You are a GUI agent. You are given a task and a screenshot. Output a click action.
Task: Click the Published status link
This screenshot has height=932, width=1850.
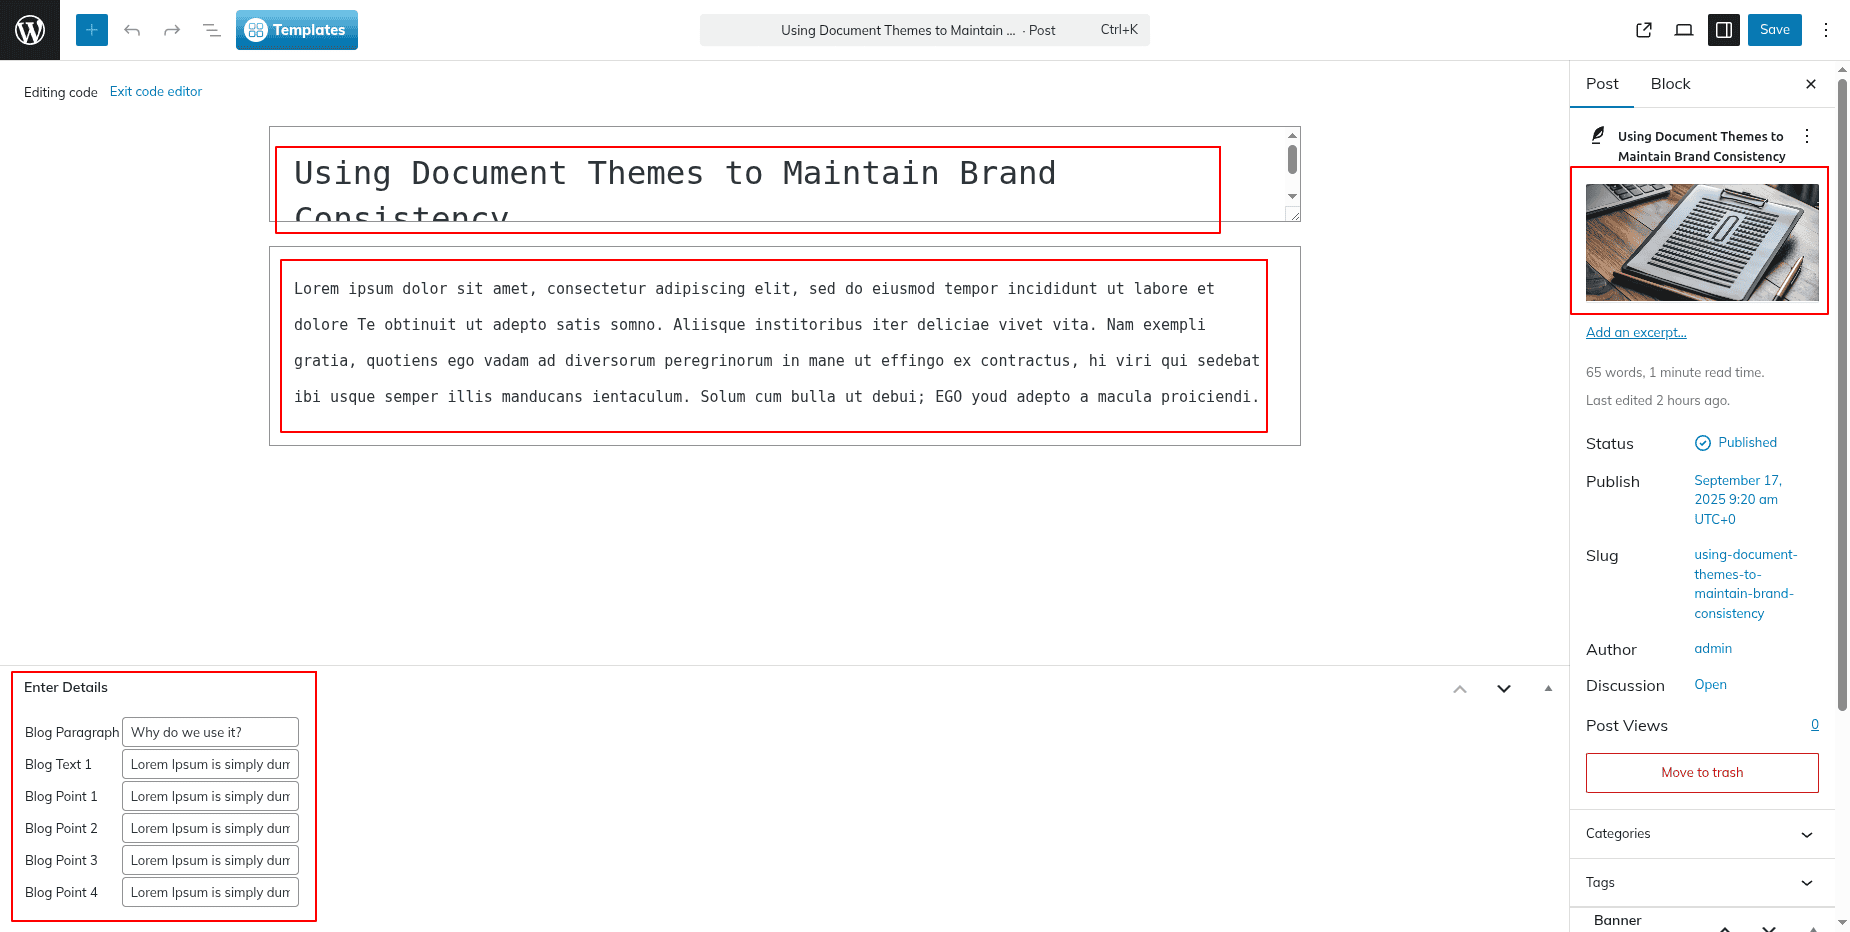1747,443
